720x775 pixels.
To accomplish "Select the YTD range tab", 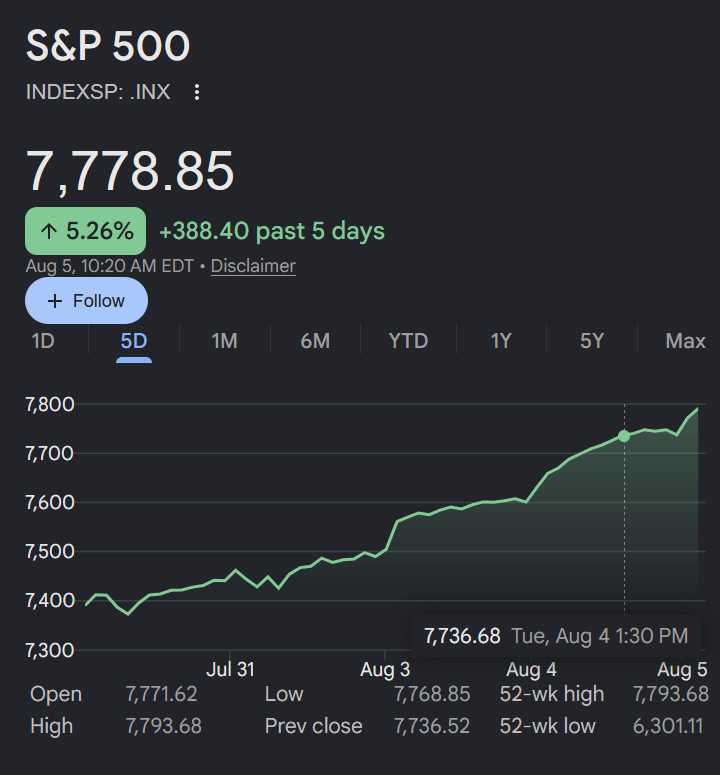I will pyautogui.click(x=408, y=341).
